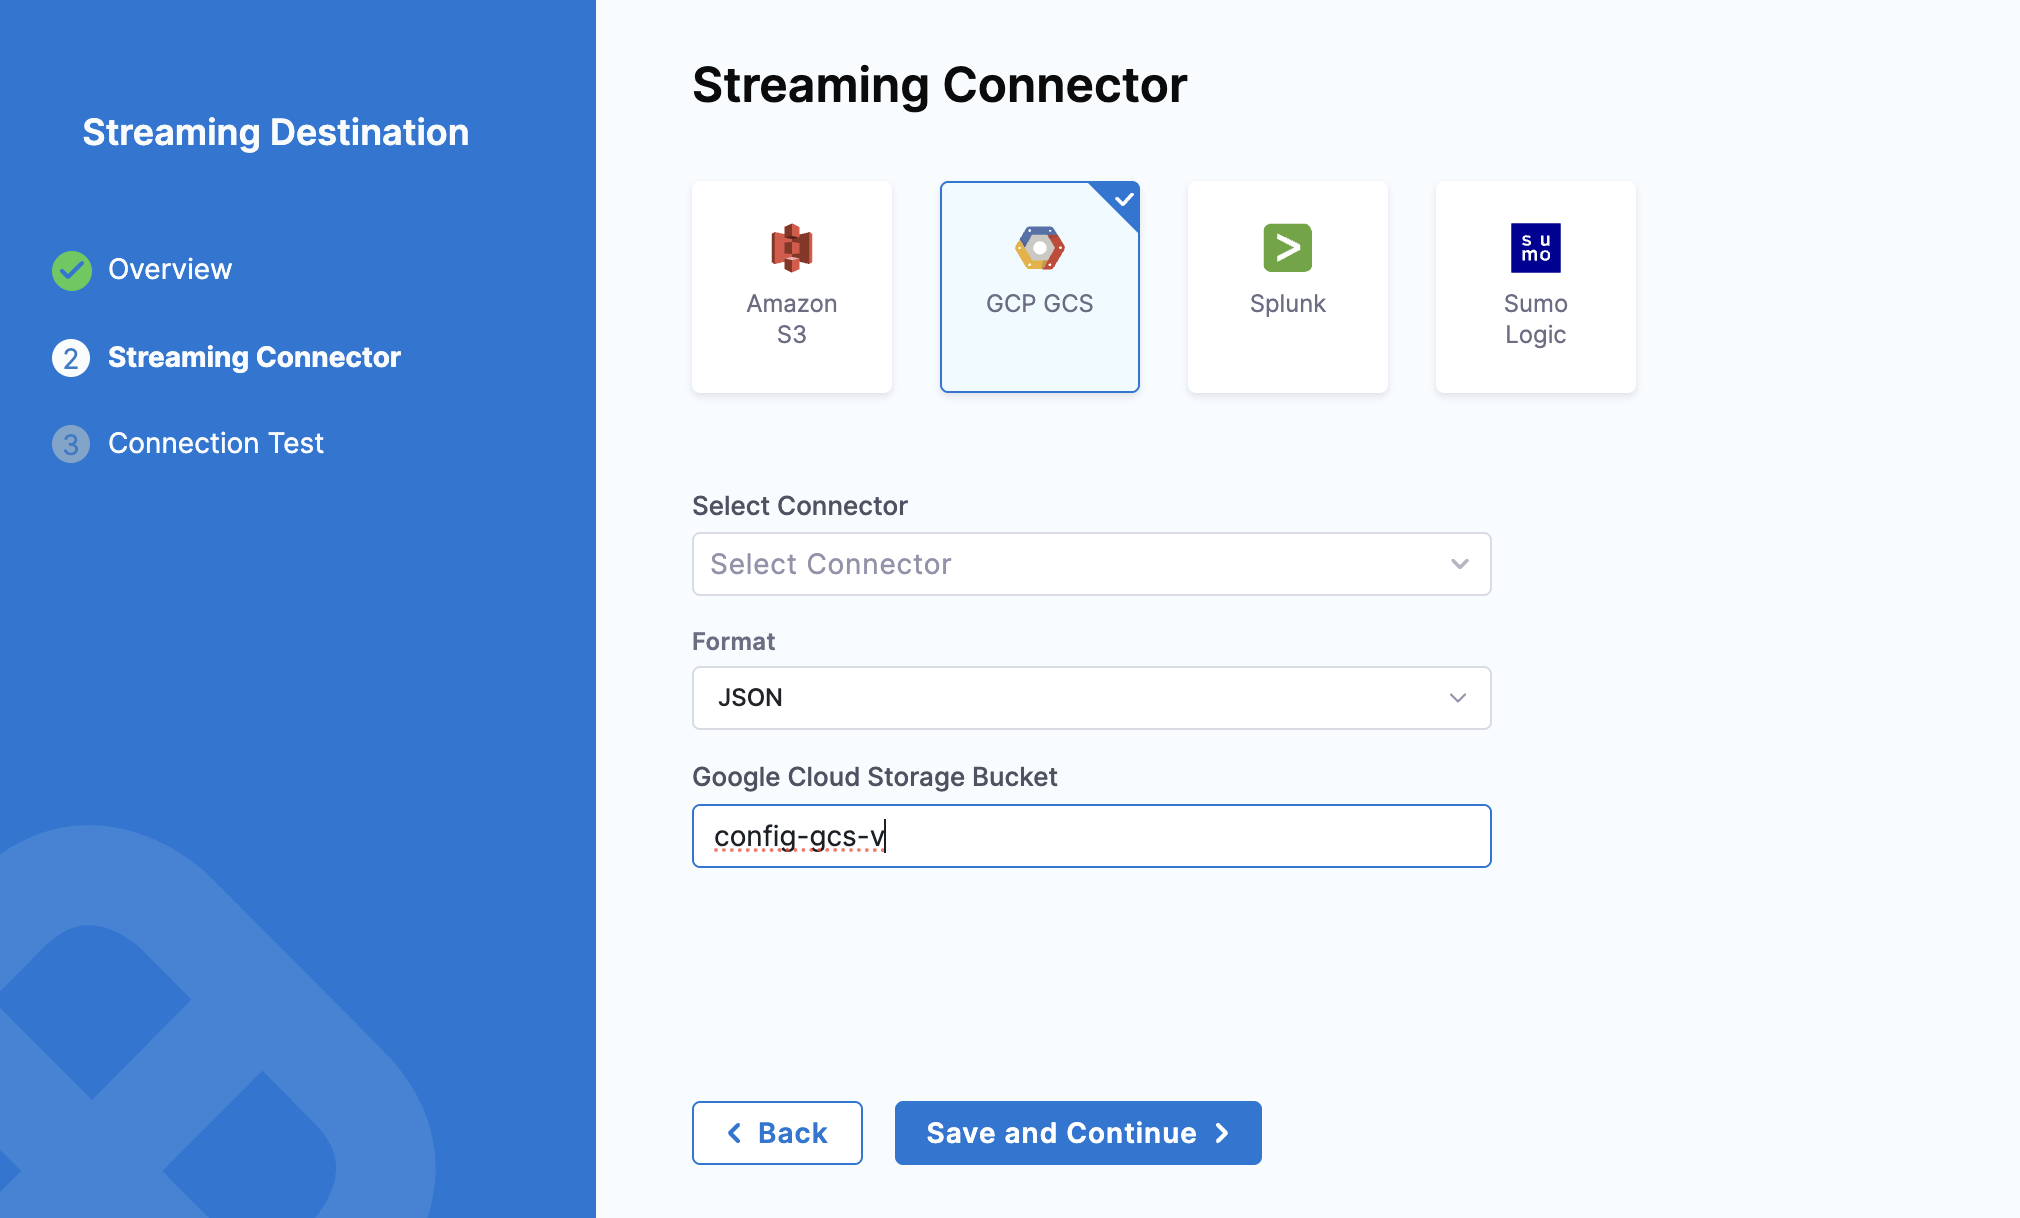The image size is (2020, 1218).
Task: Click the Back button
Action: coord(777,1133)
